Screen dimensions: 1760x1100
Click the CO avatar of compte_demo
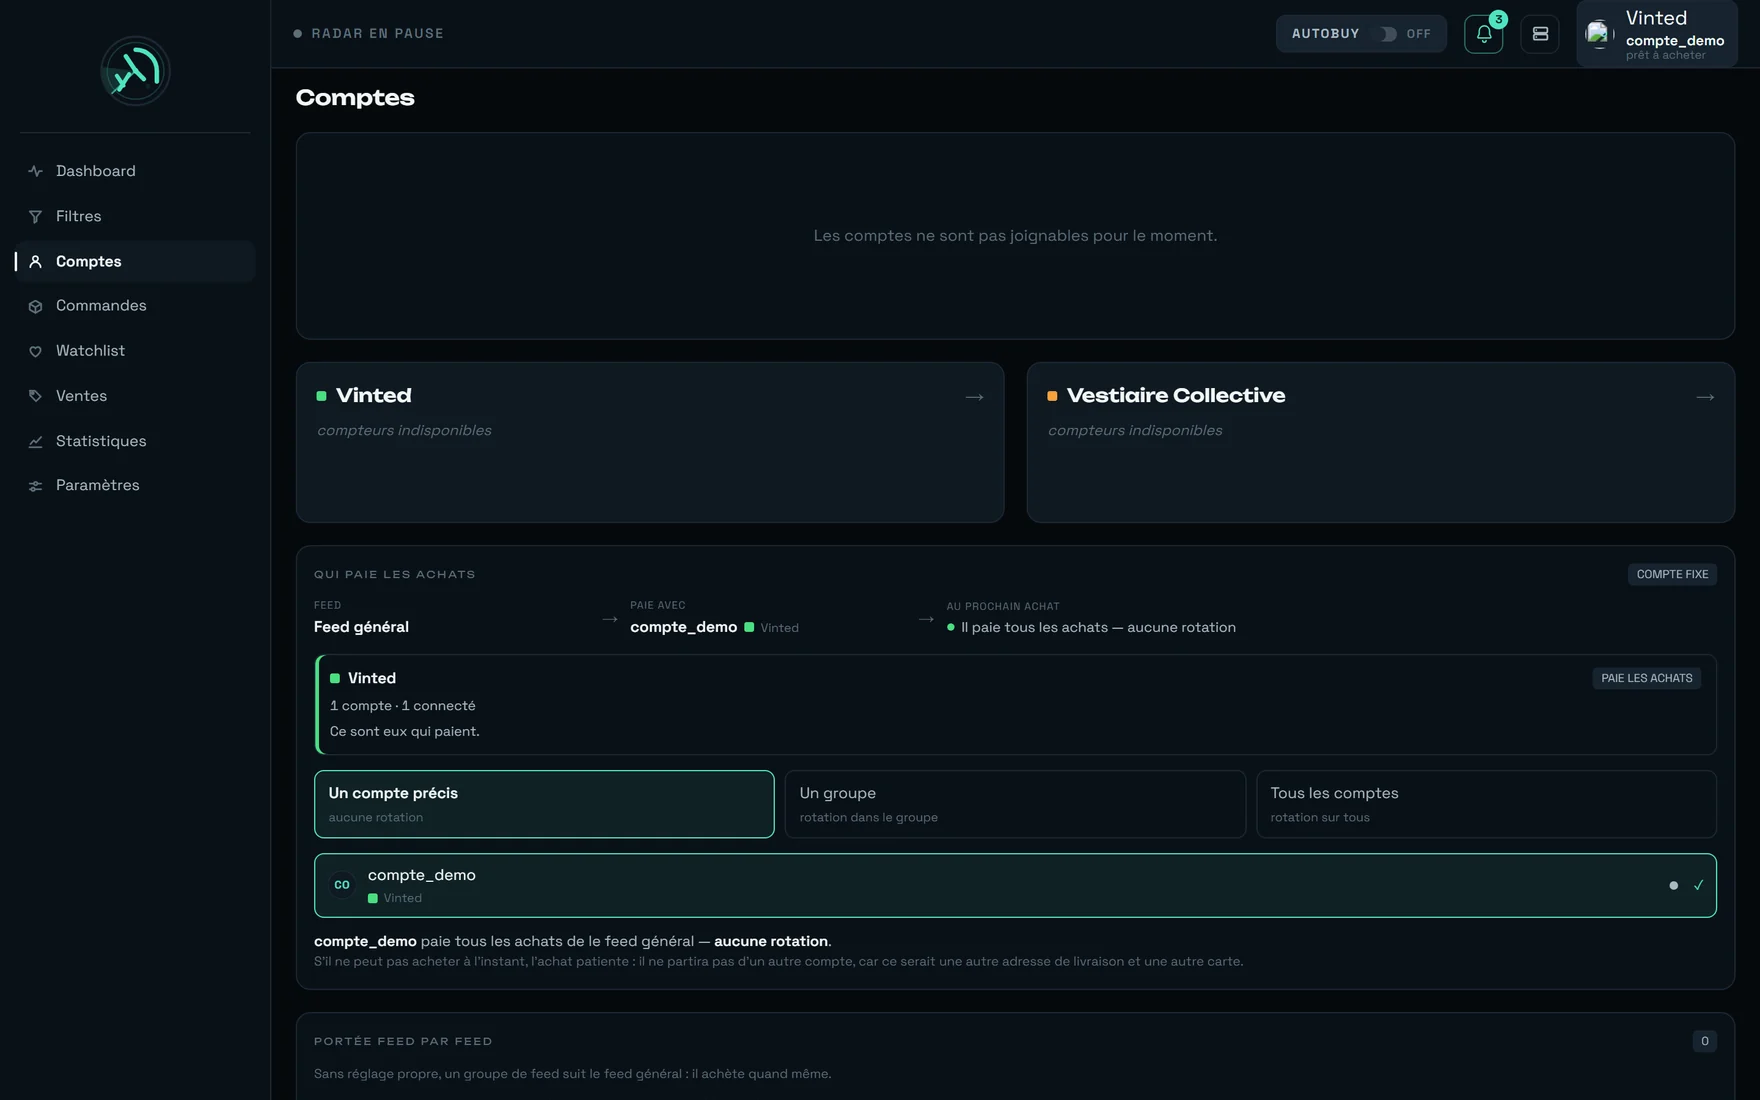pos(342,885)
